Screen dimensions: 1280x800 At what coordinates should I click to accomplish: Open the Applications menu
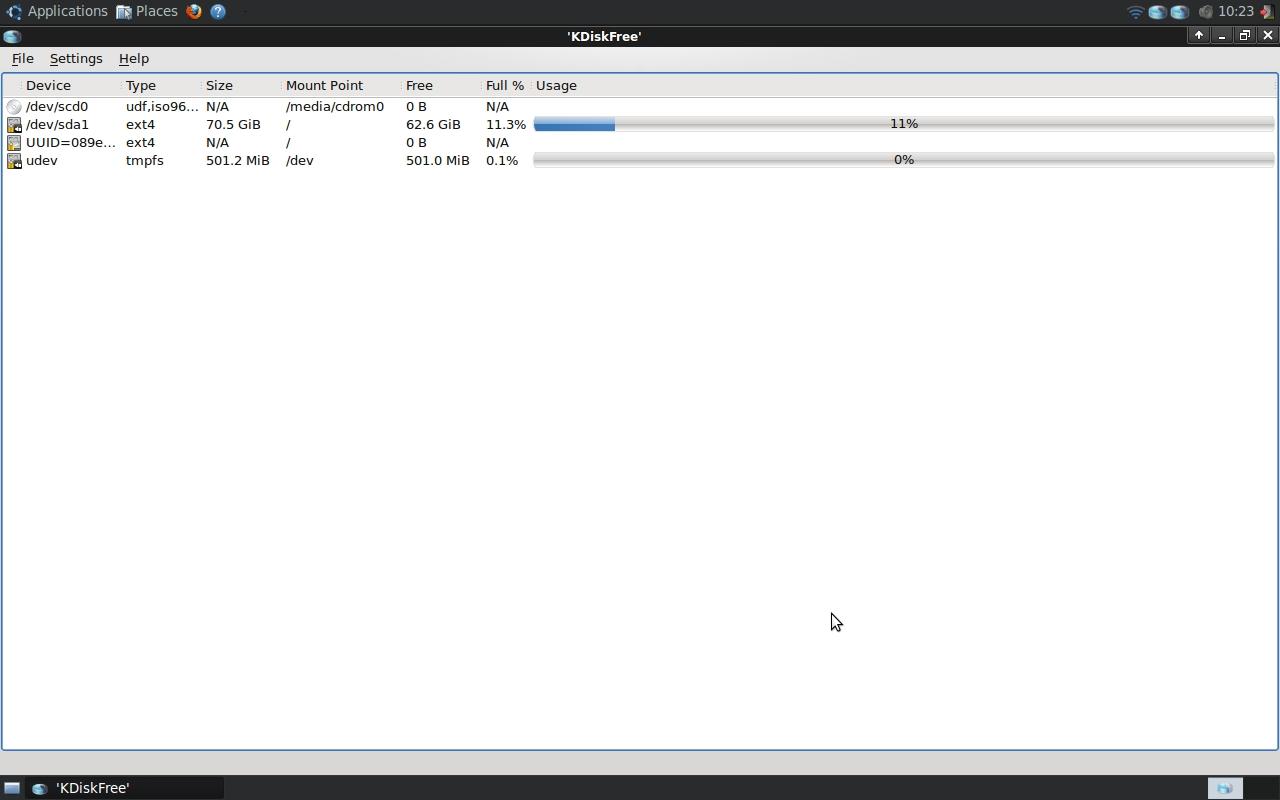56,11
